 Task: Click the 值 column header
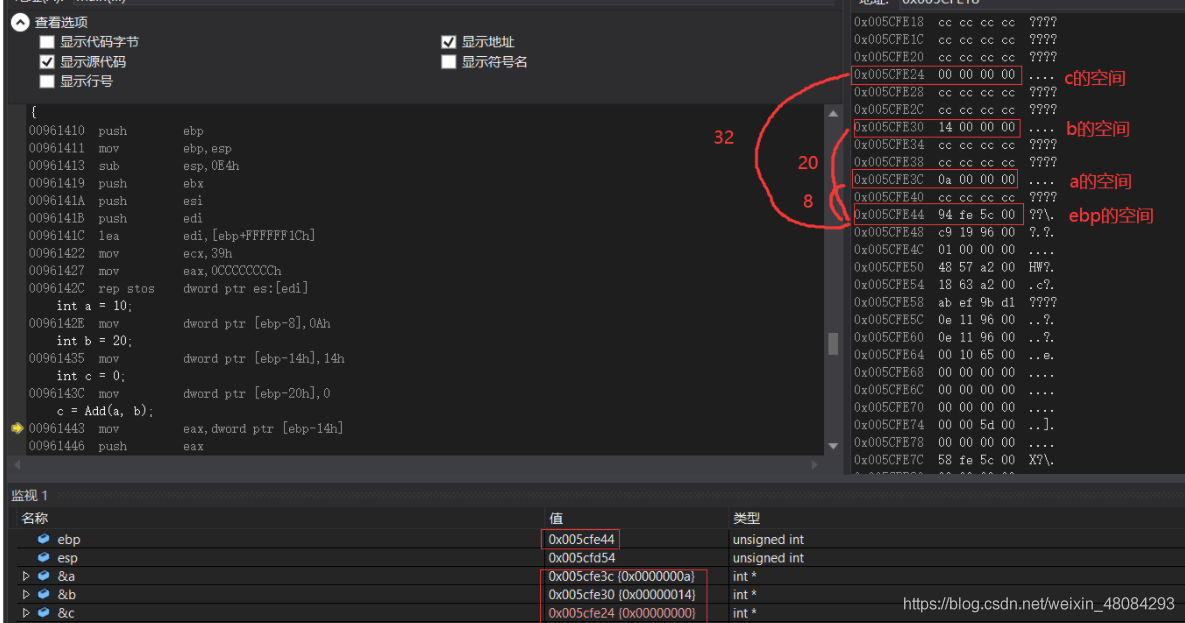556,519
